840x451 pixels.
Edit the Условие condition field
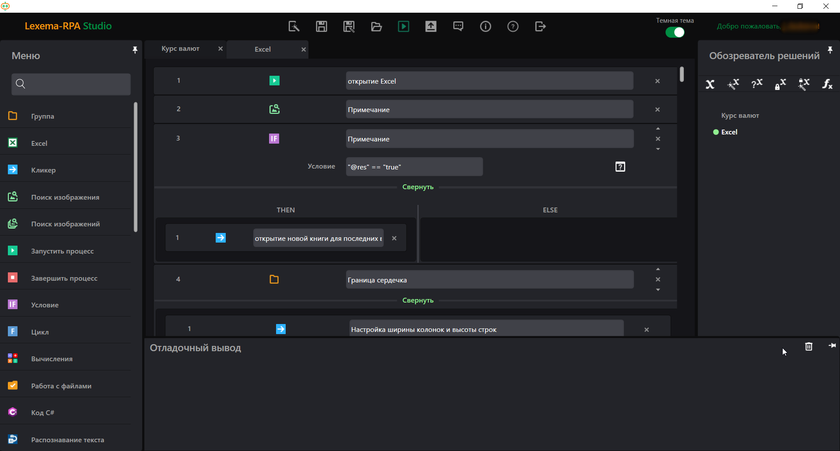click(414, 167)
